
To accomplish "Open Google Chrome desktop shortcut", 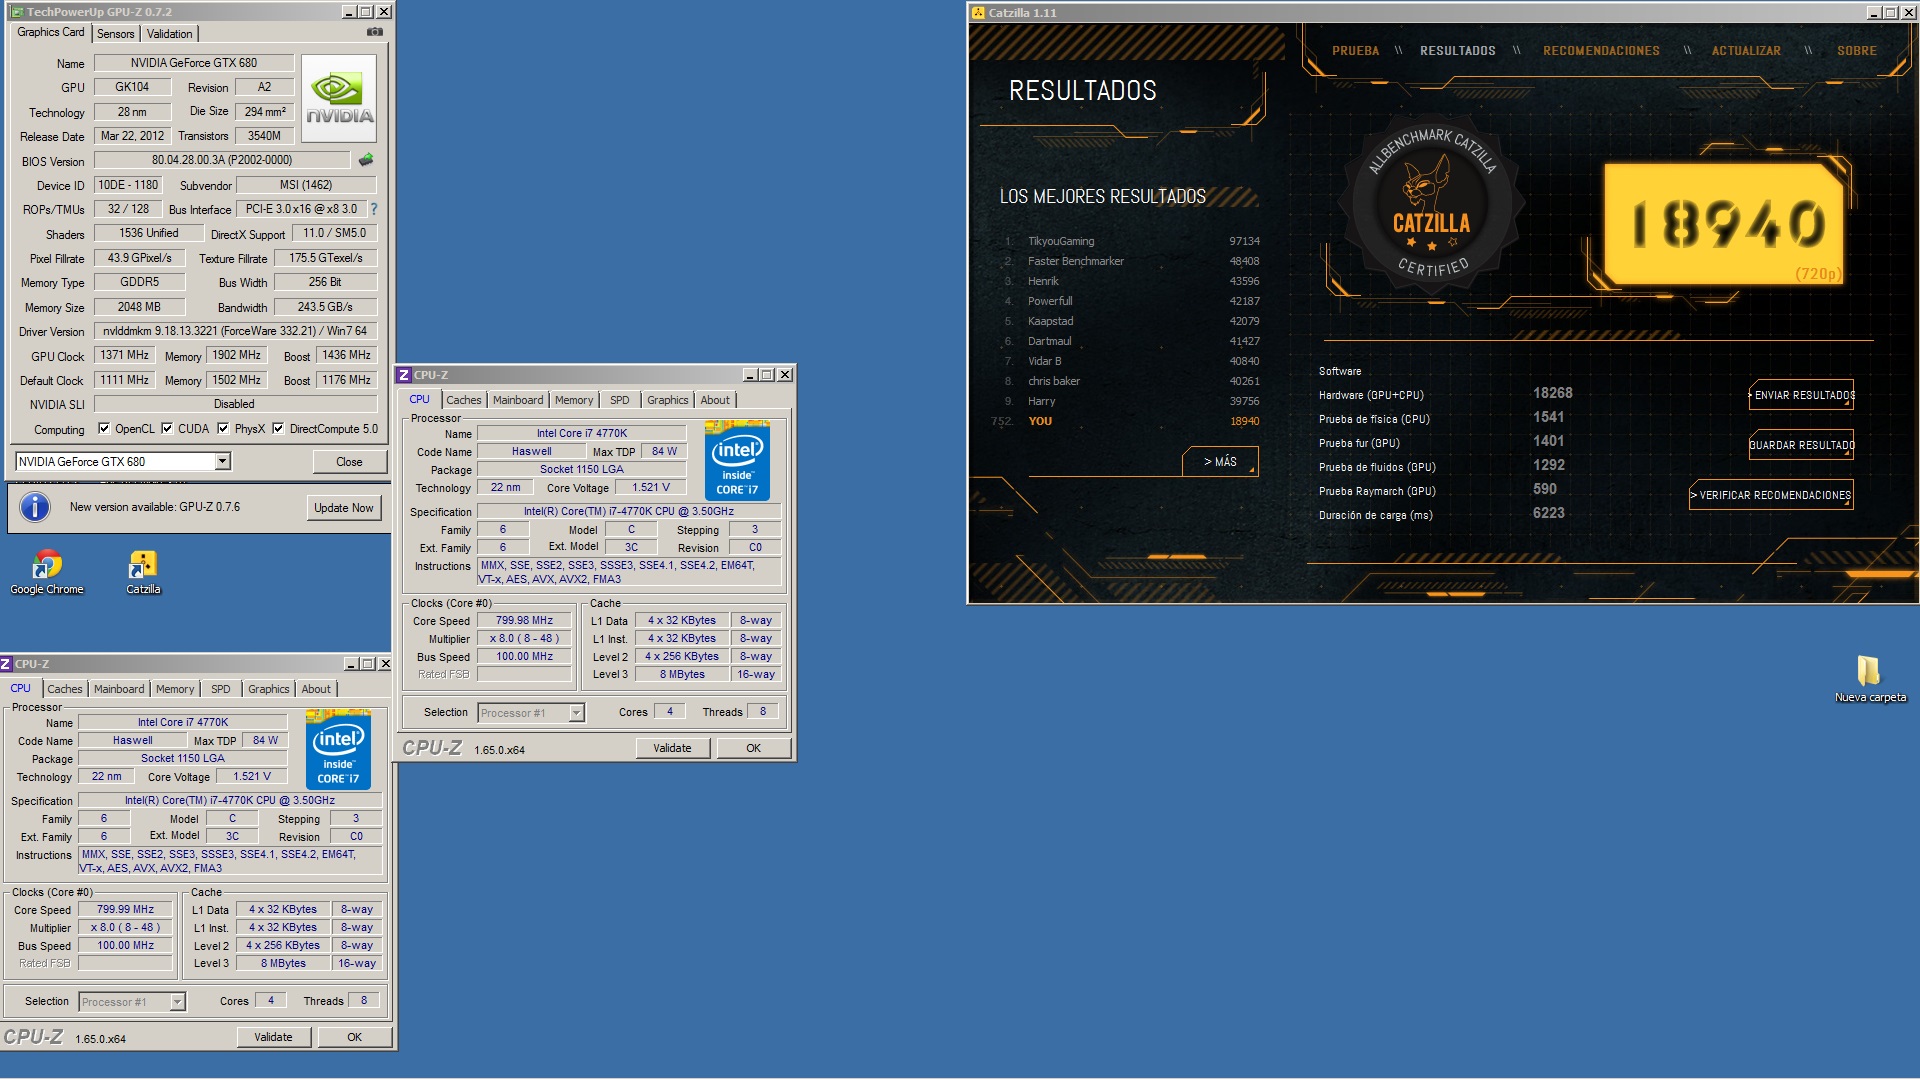I will [x=46, y=572].
